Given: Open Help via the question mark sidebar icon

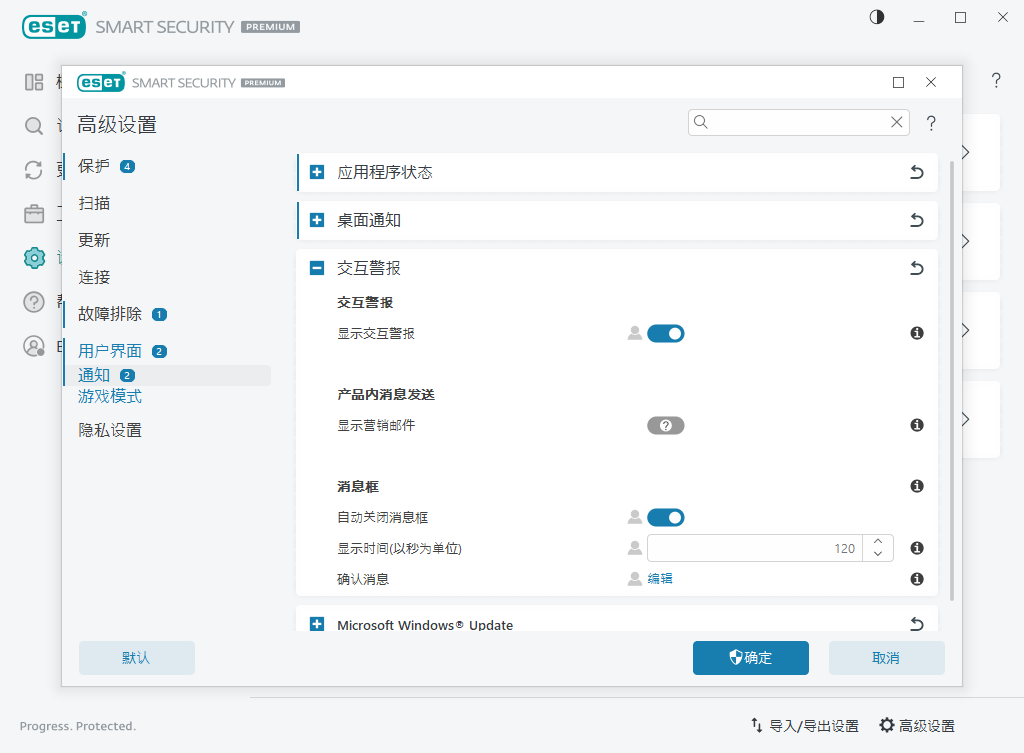Looking at the screenshot, I should 33,302.
